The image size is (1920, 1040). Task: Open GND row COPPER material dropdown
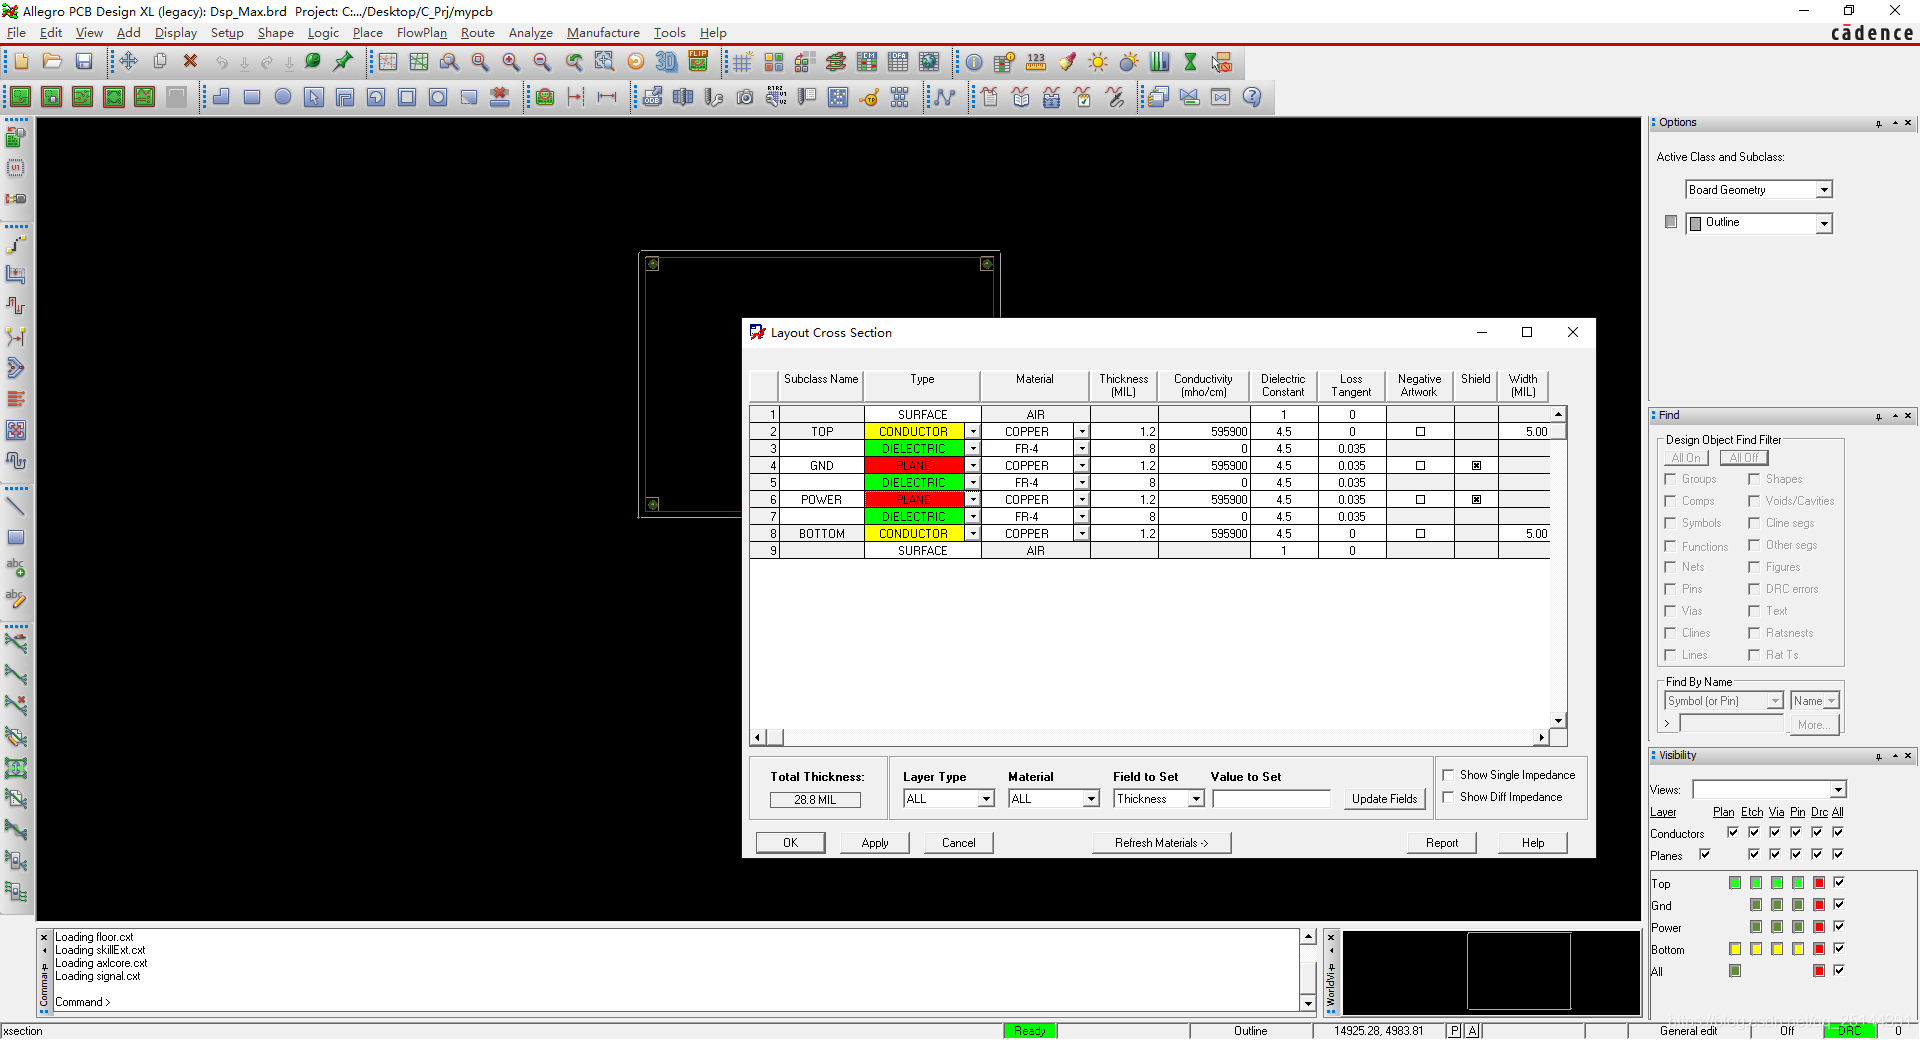pos(1082,466)
